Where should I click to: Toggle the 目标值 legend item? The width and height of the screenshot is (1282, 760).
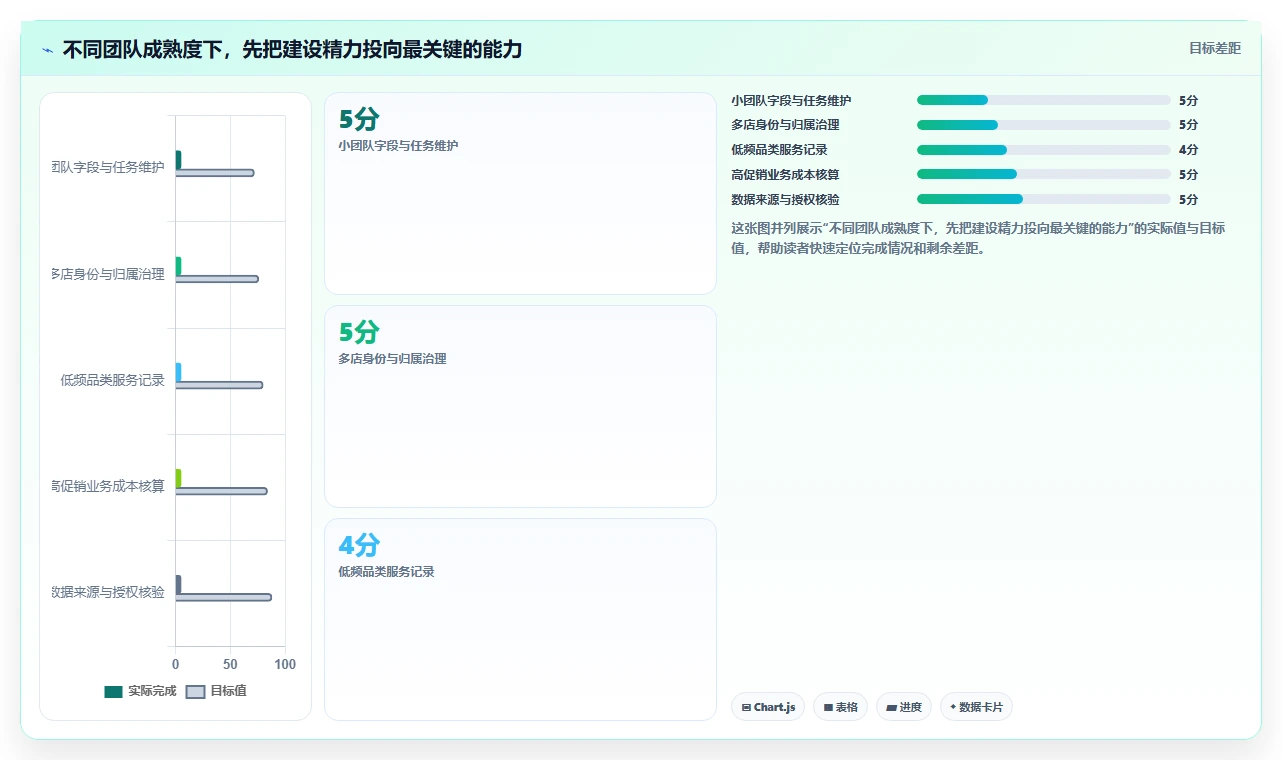pos(217,691)
